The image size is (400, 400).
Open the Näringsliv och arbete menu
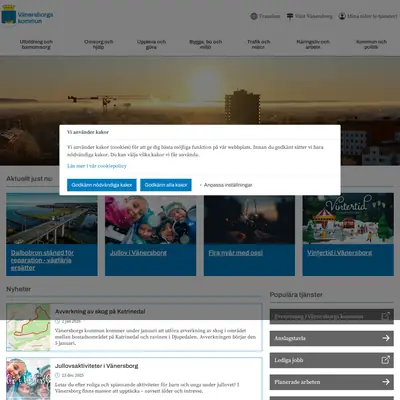[x=313, y=44]
